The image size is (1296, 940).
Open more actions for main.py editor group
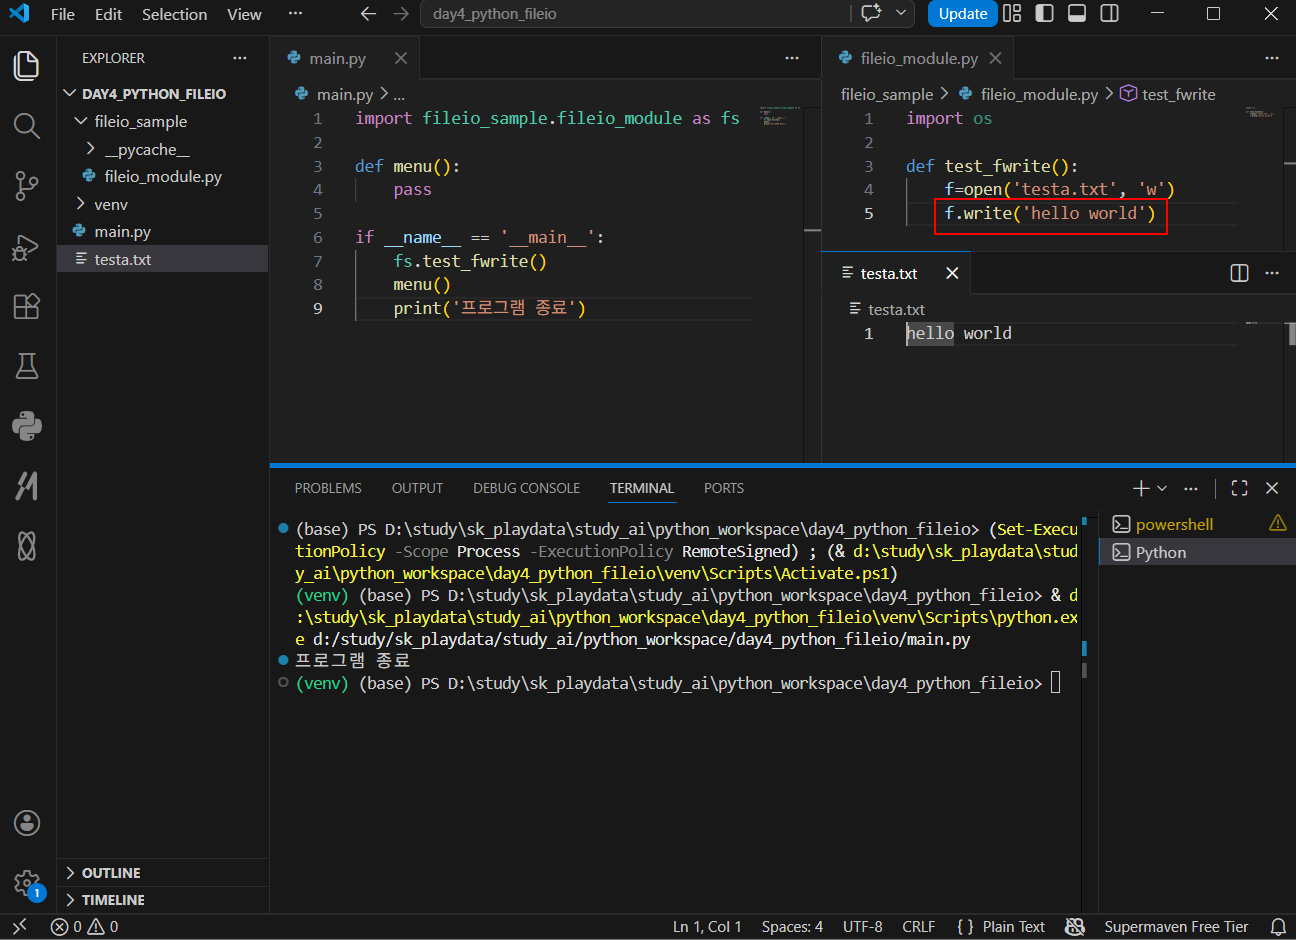click(x=792, y=58)
